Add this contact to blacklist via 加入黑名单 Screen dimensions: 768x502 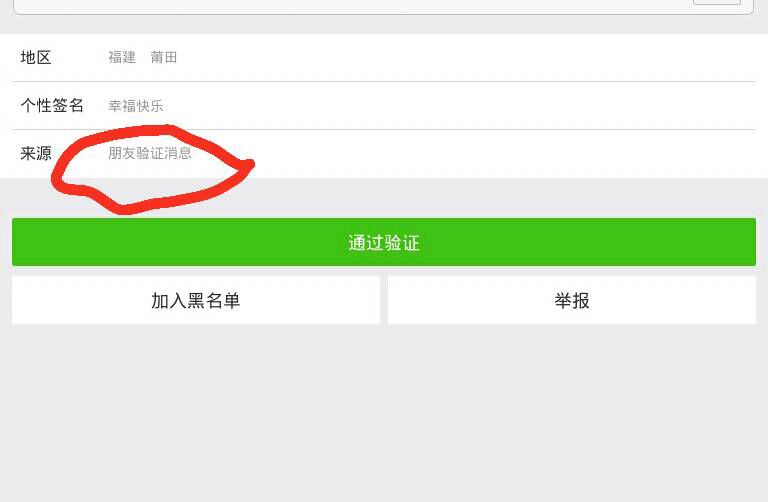click(x=196, y=300)
